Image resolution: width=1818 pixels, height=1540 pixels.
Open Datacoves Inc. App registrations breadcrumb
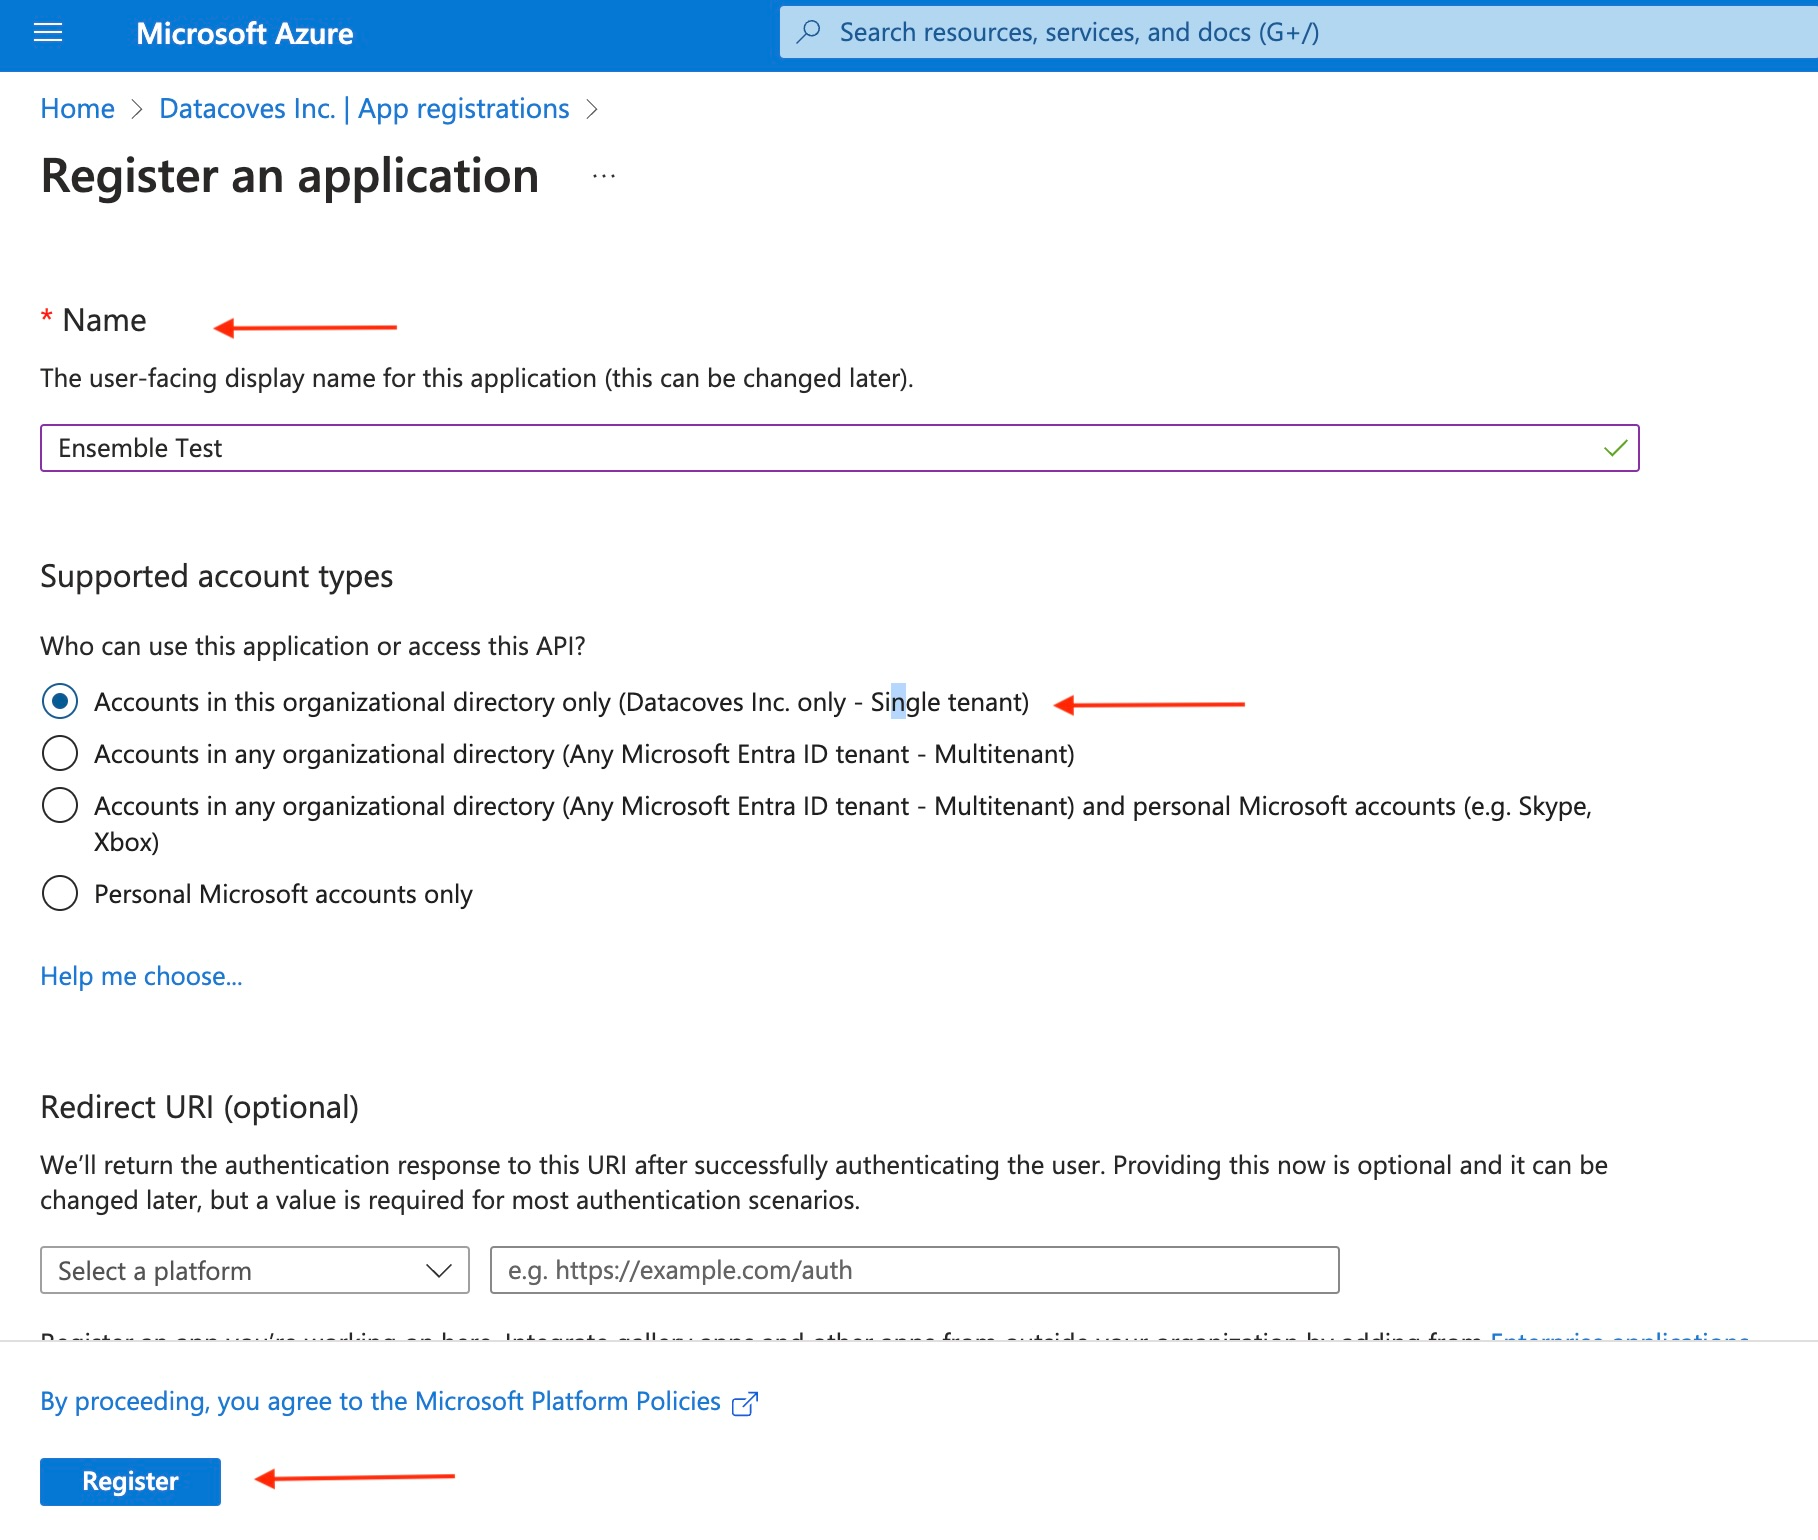pyautogui.click(x=364, y=108)
